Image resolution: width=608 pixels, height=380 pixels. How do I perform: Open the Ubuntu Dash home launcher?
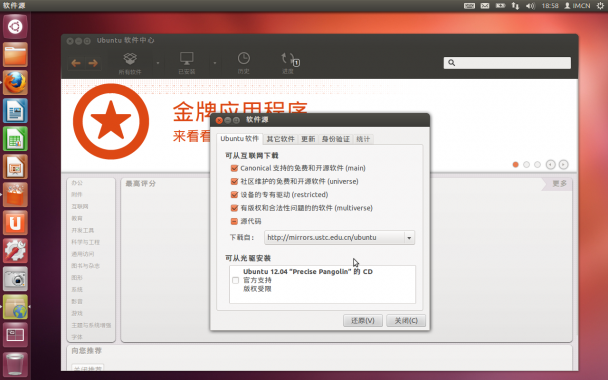15,27
